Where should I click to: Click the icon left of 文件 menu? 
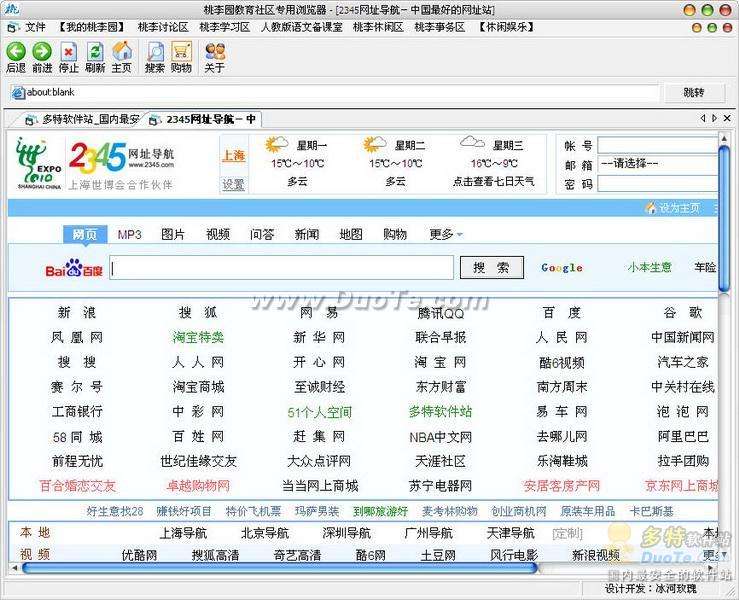pos(13,27)
